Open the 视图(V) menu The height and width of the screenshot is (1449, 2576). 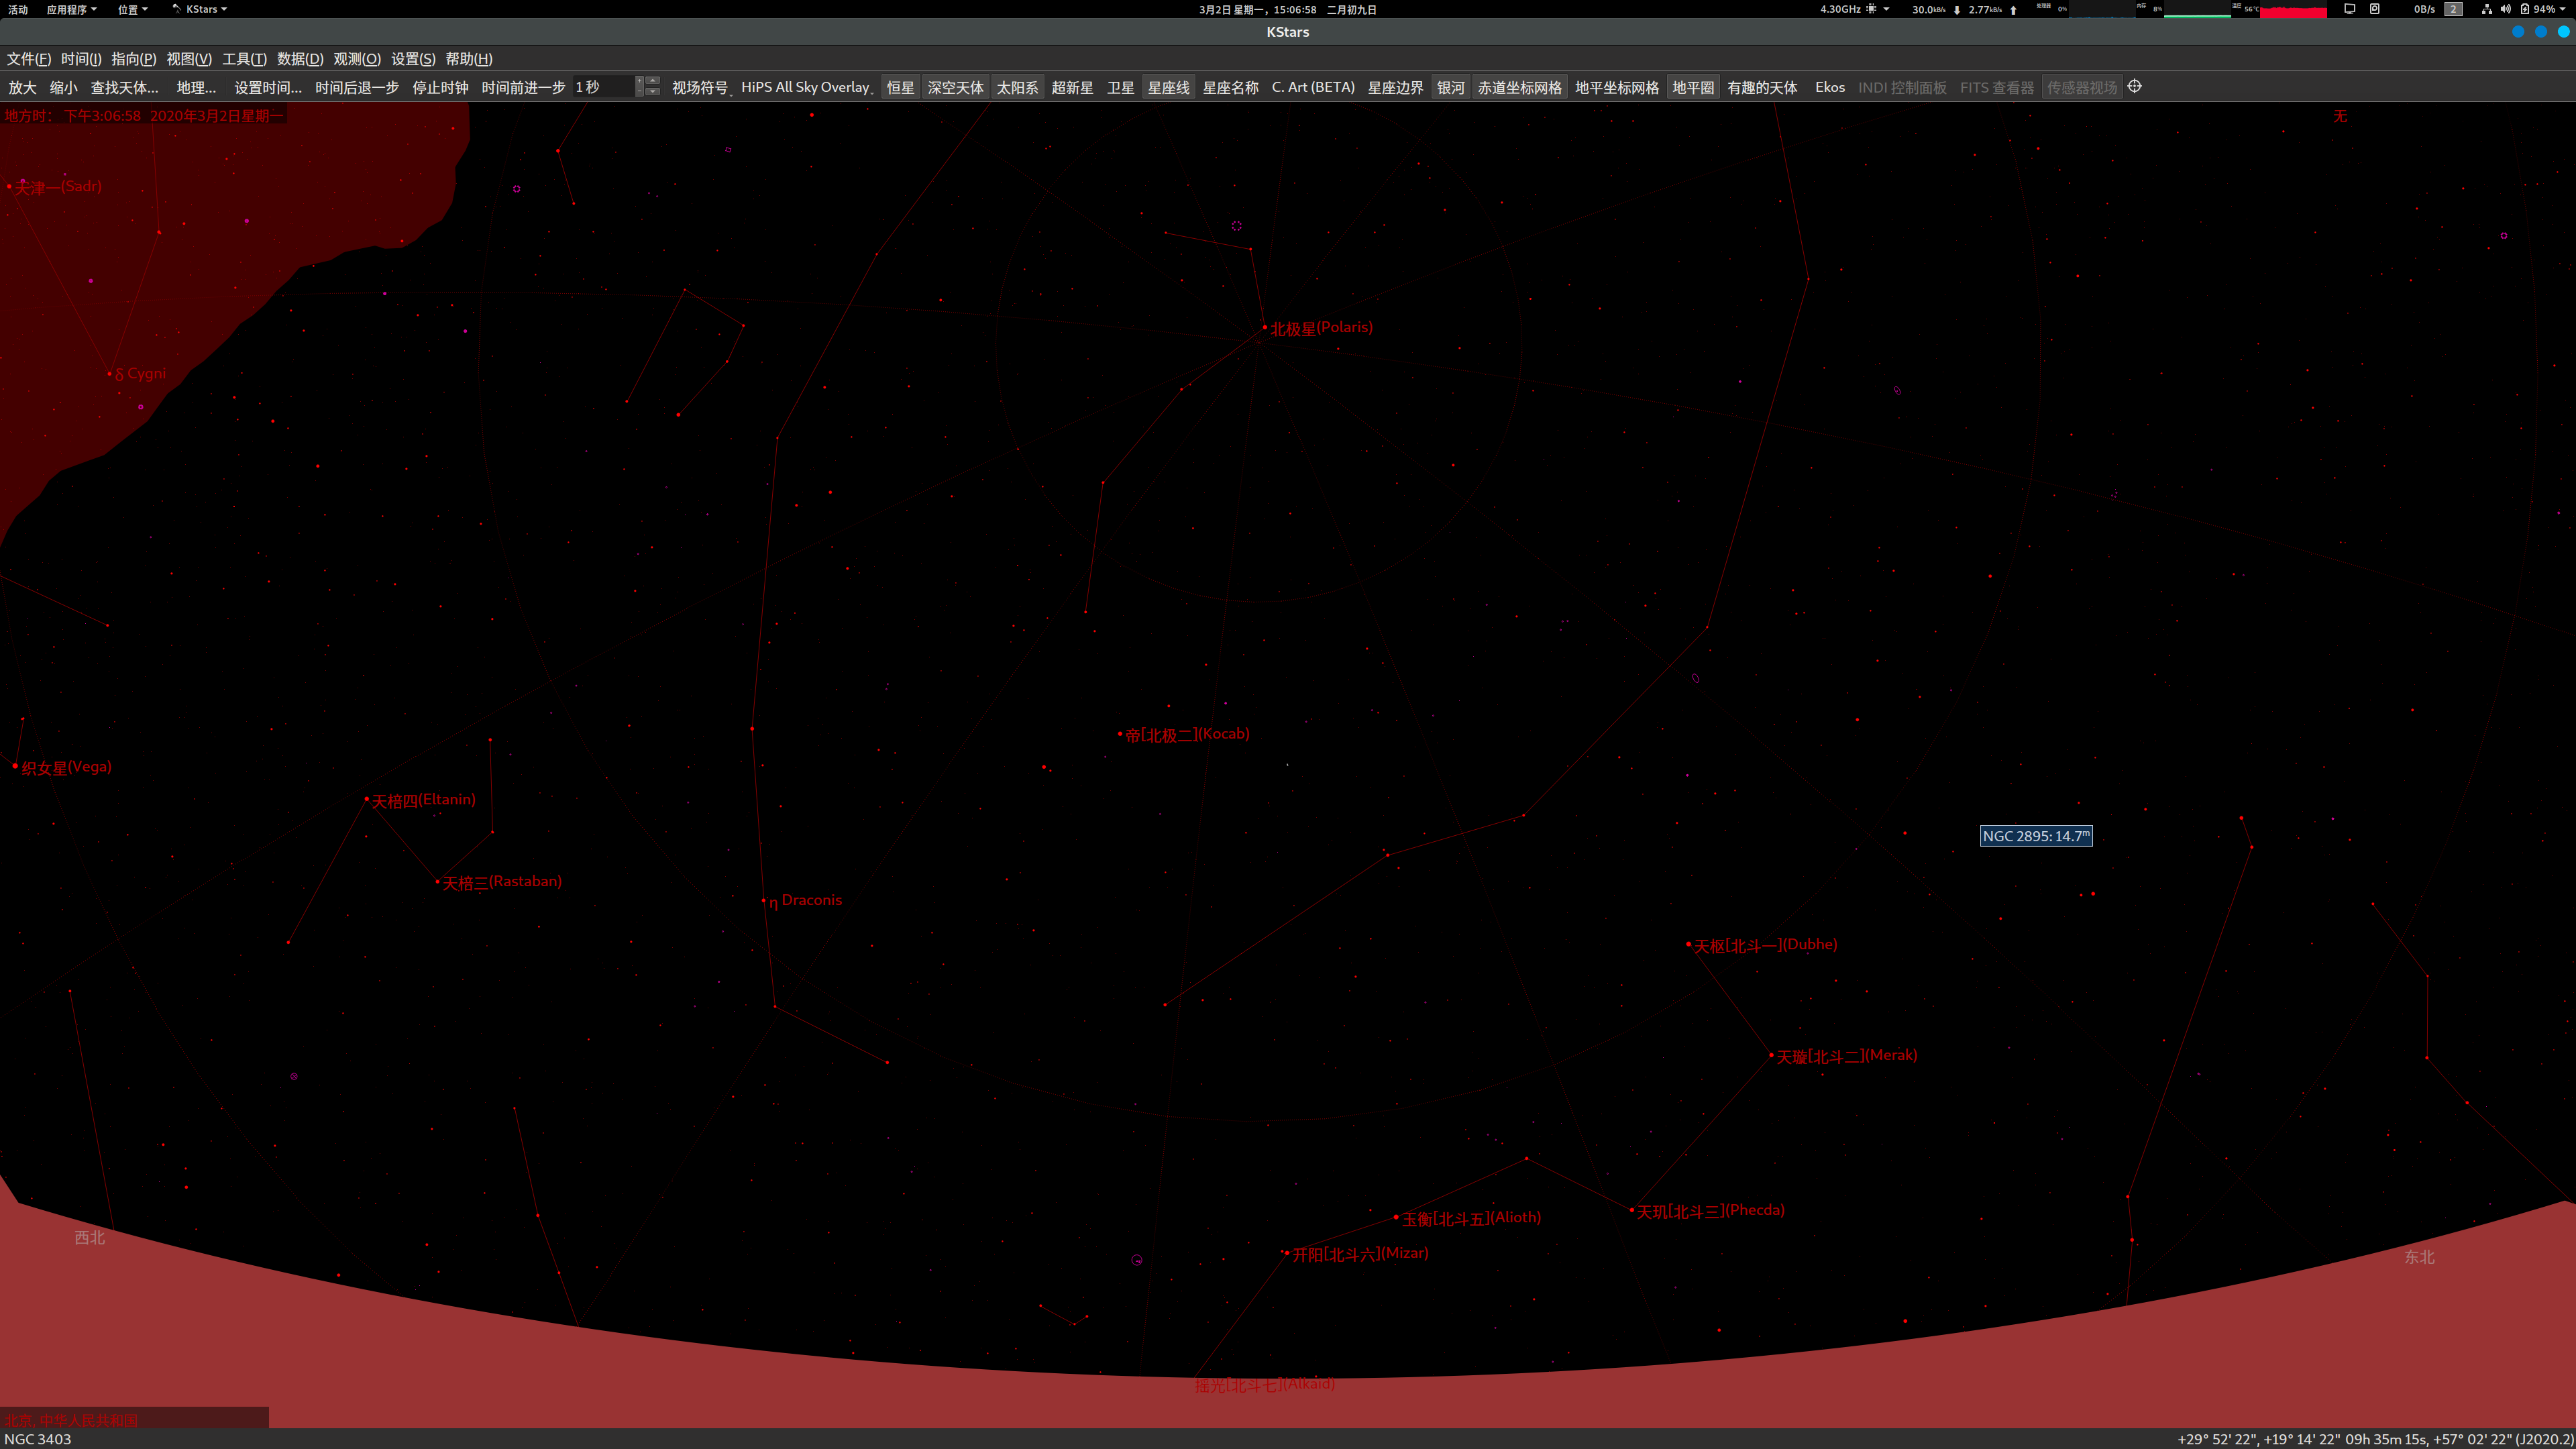click(188, 59)
